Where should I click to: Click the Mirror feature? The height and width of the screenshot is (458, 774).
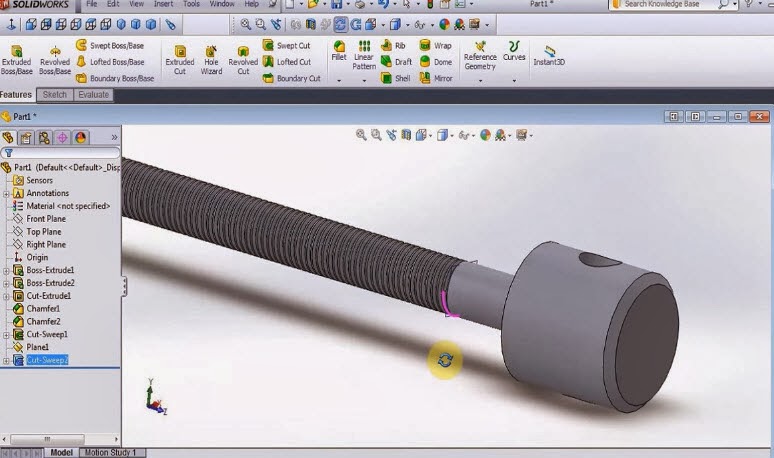(x=436, y=78)
